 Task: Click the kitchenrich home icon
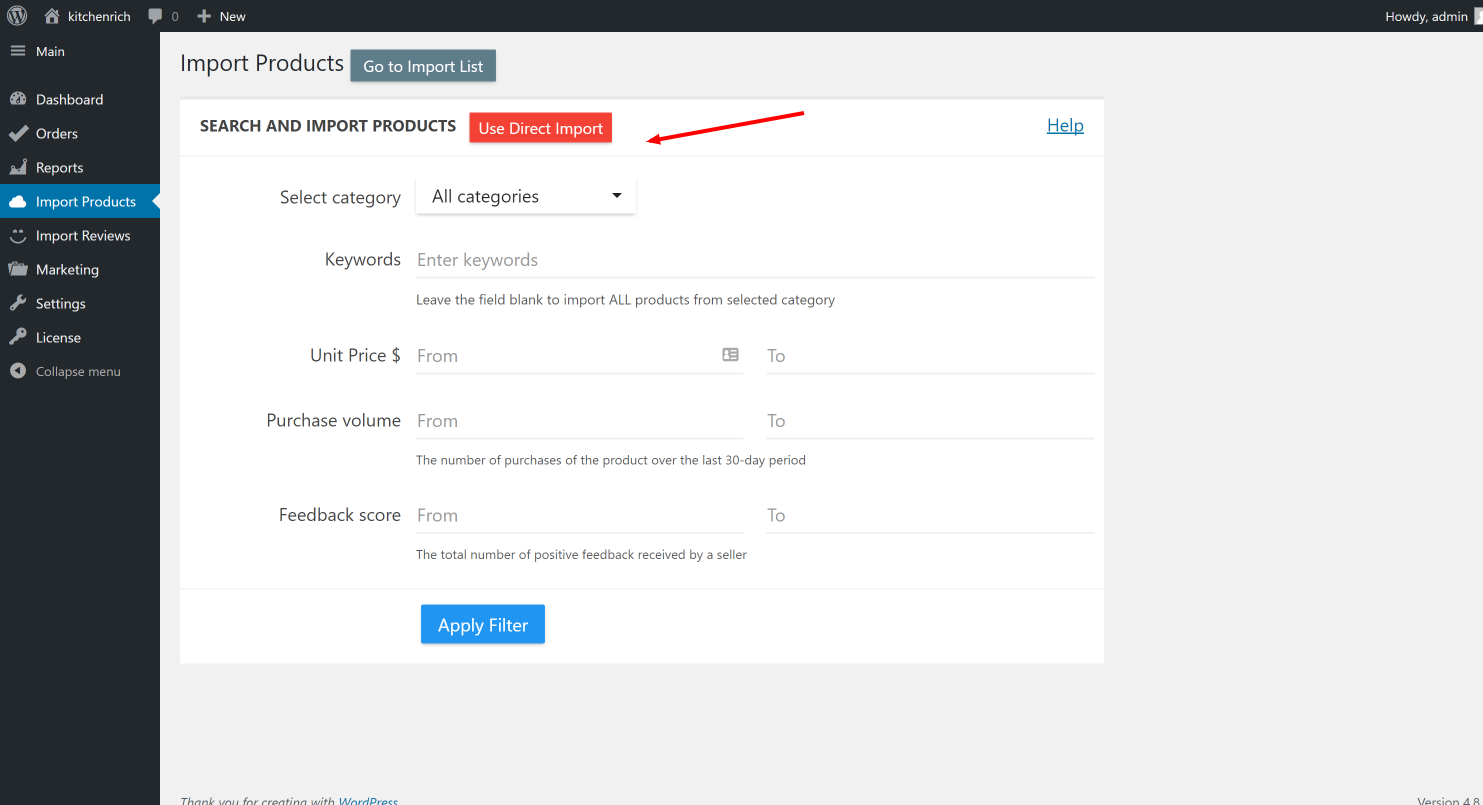(x=52, y=16)
